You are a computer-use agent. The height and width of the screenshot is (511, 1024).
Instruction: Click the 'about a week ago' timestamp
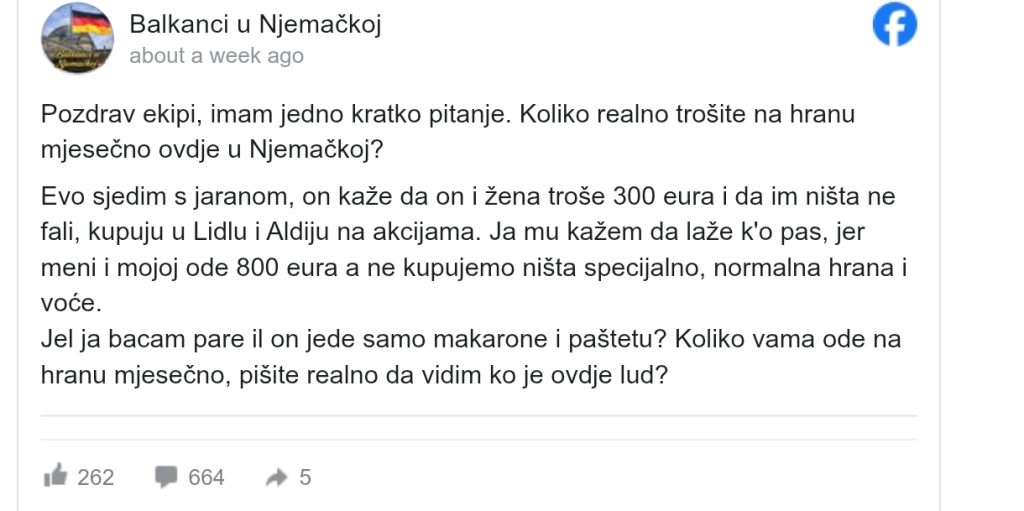click(x=216, y=56)
